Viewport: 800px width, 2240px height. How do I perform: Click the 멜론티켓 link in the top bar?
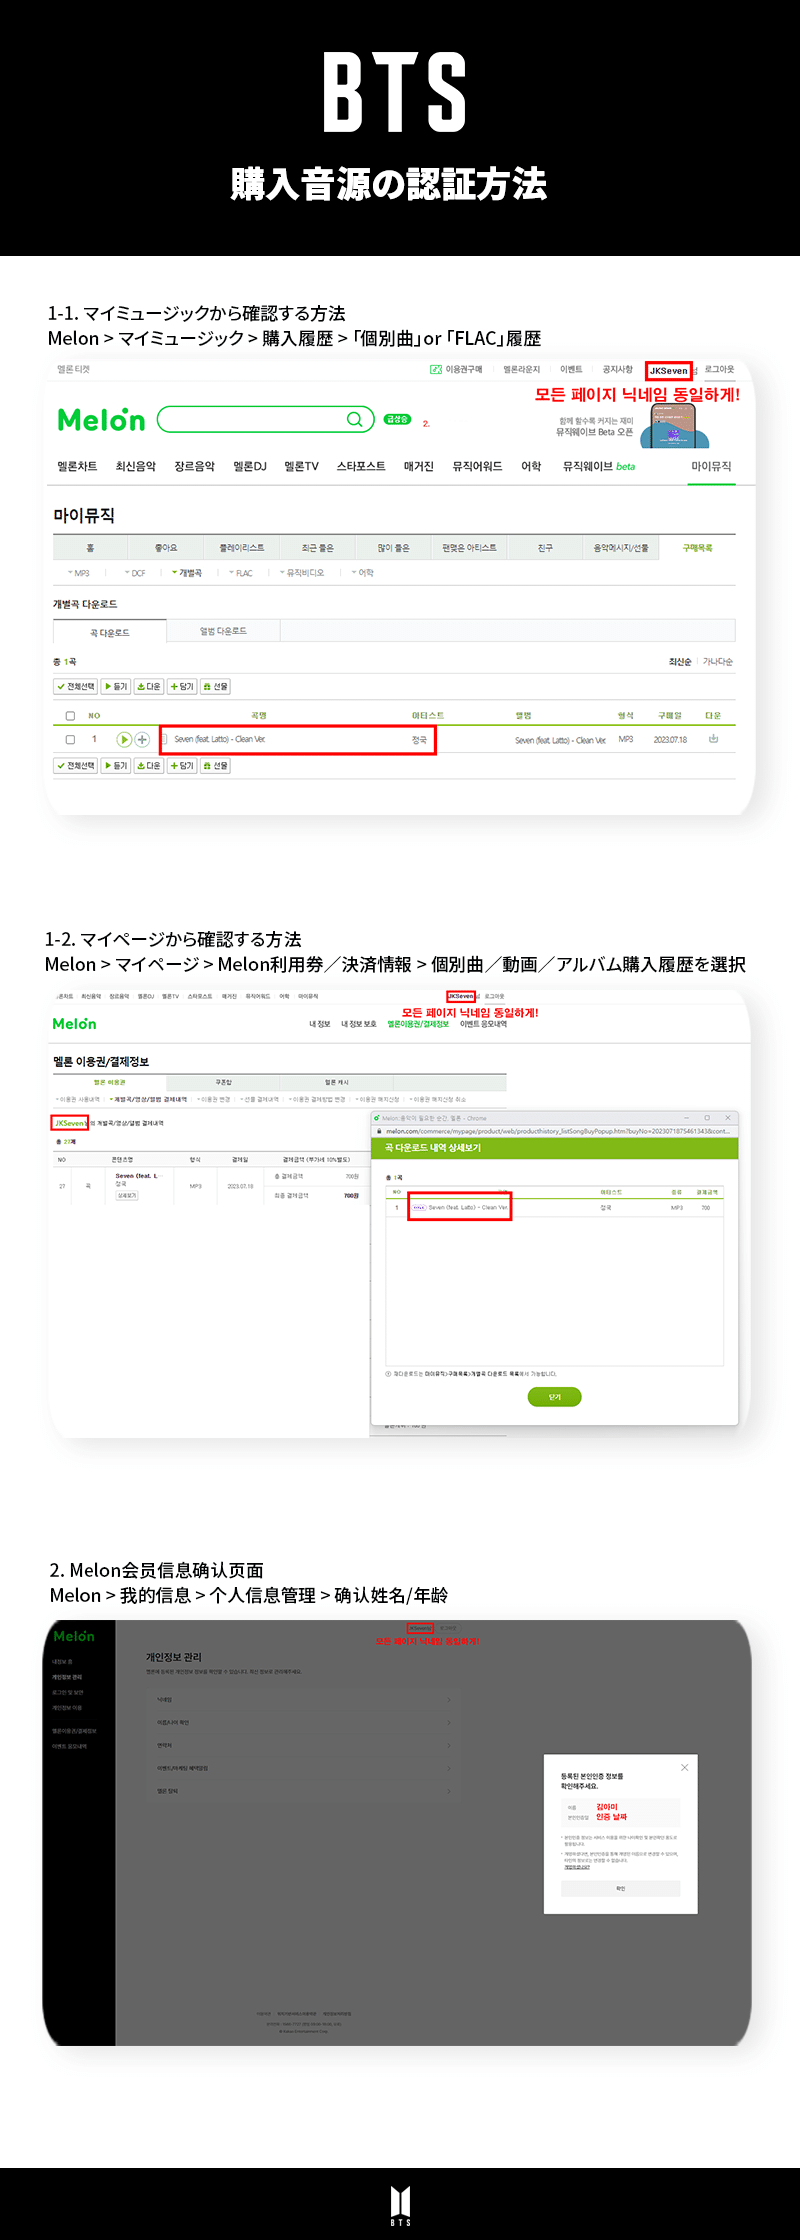point(73,369)
